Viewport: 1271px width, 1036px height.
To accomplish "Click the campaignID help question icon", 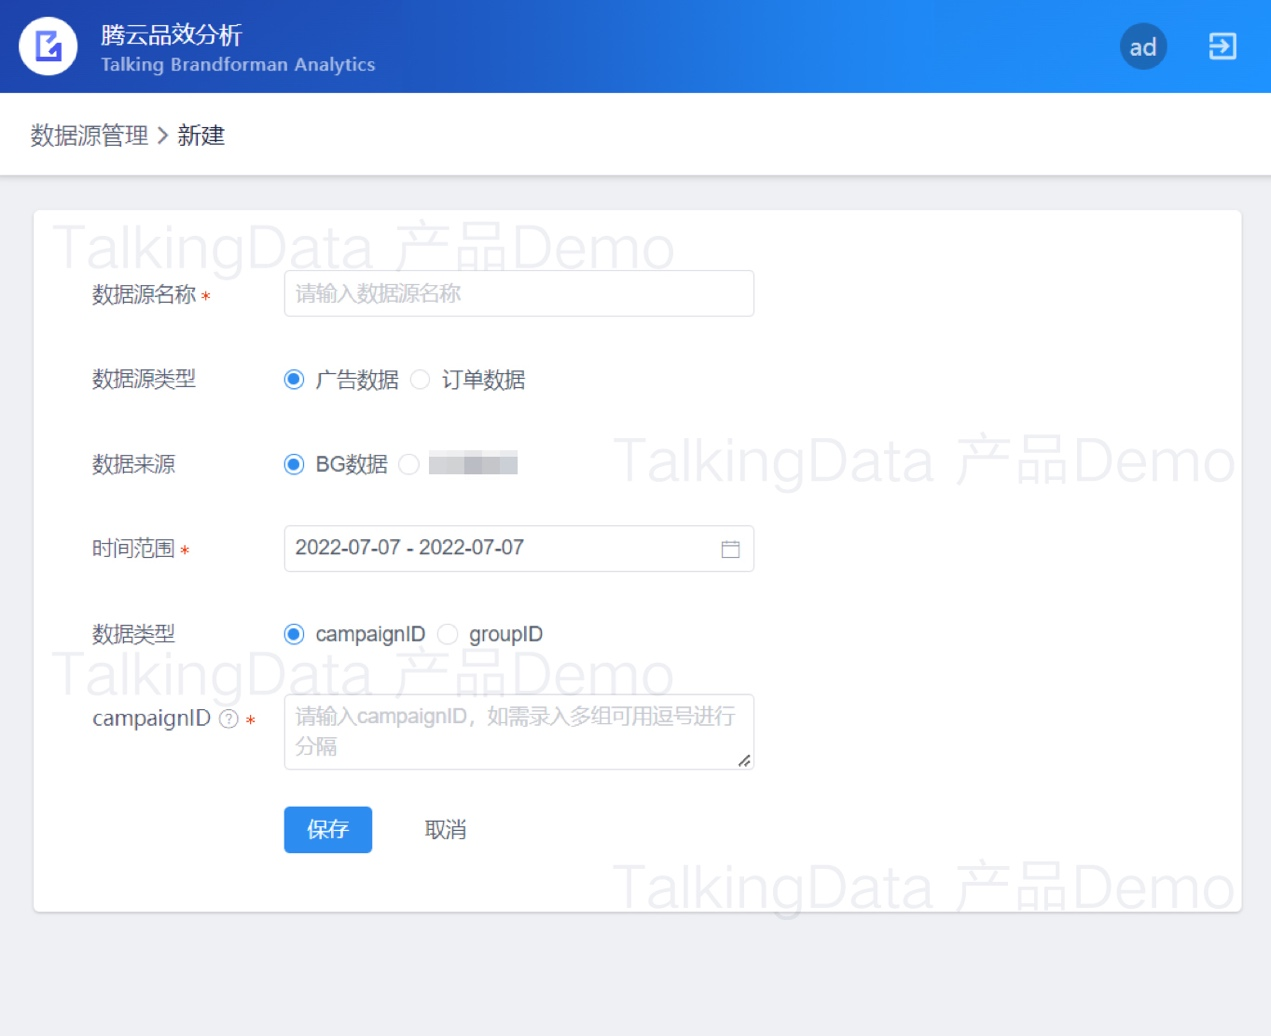I will 229,719.
